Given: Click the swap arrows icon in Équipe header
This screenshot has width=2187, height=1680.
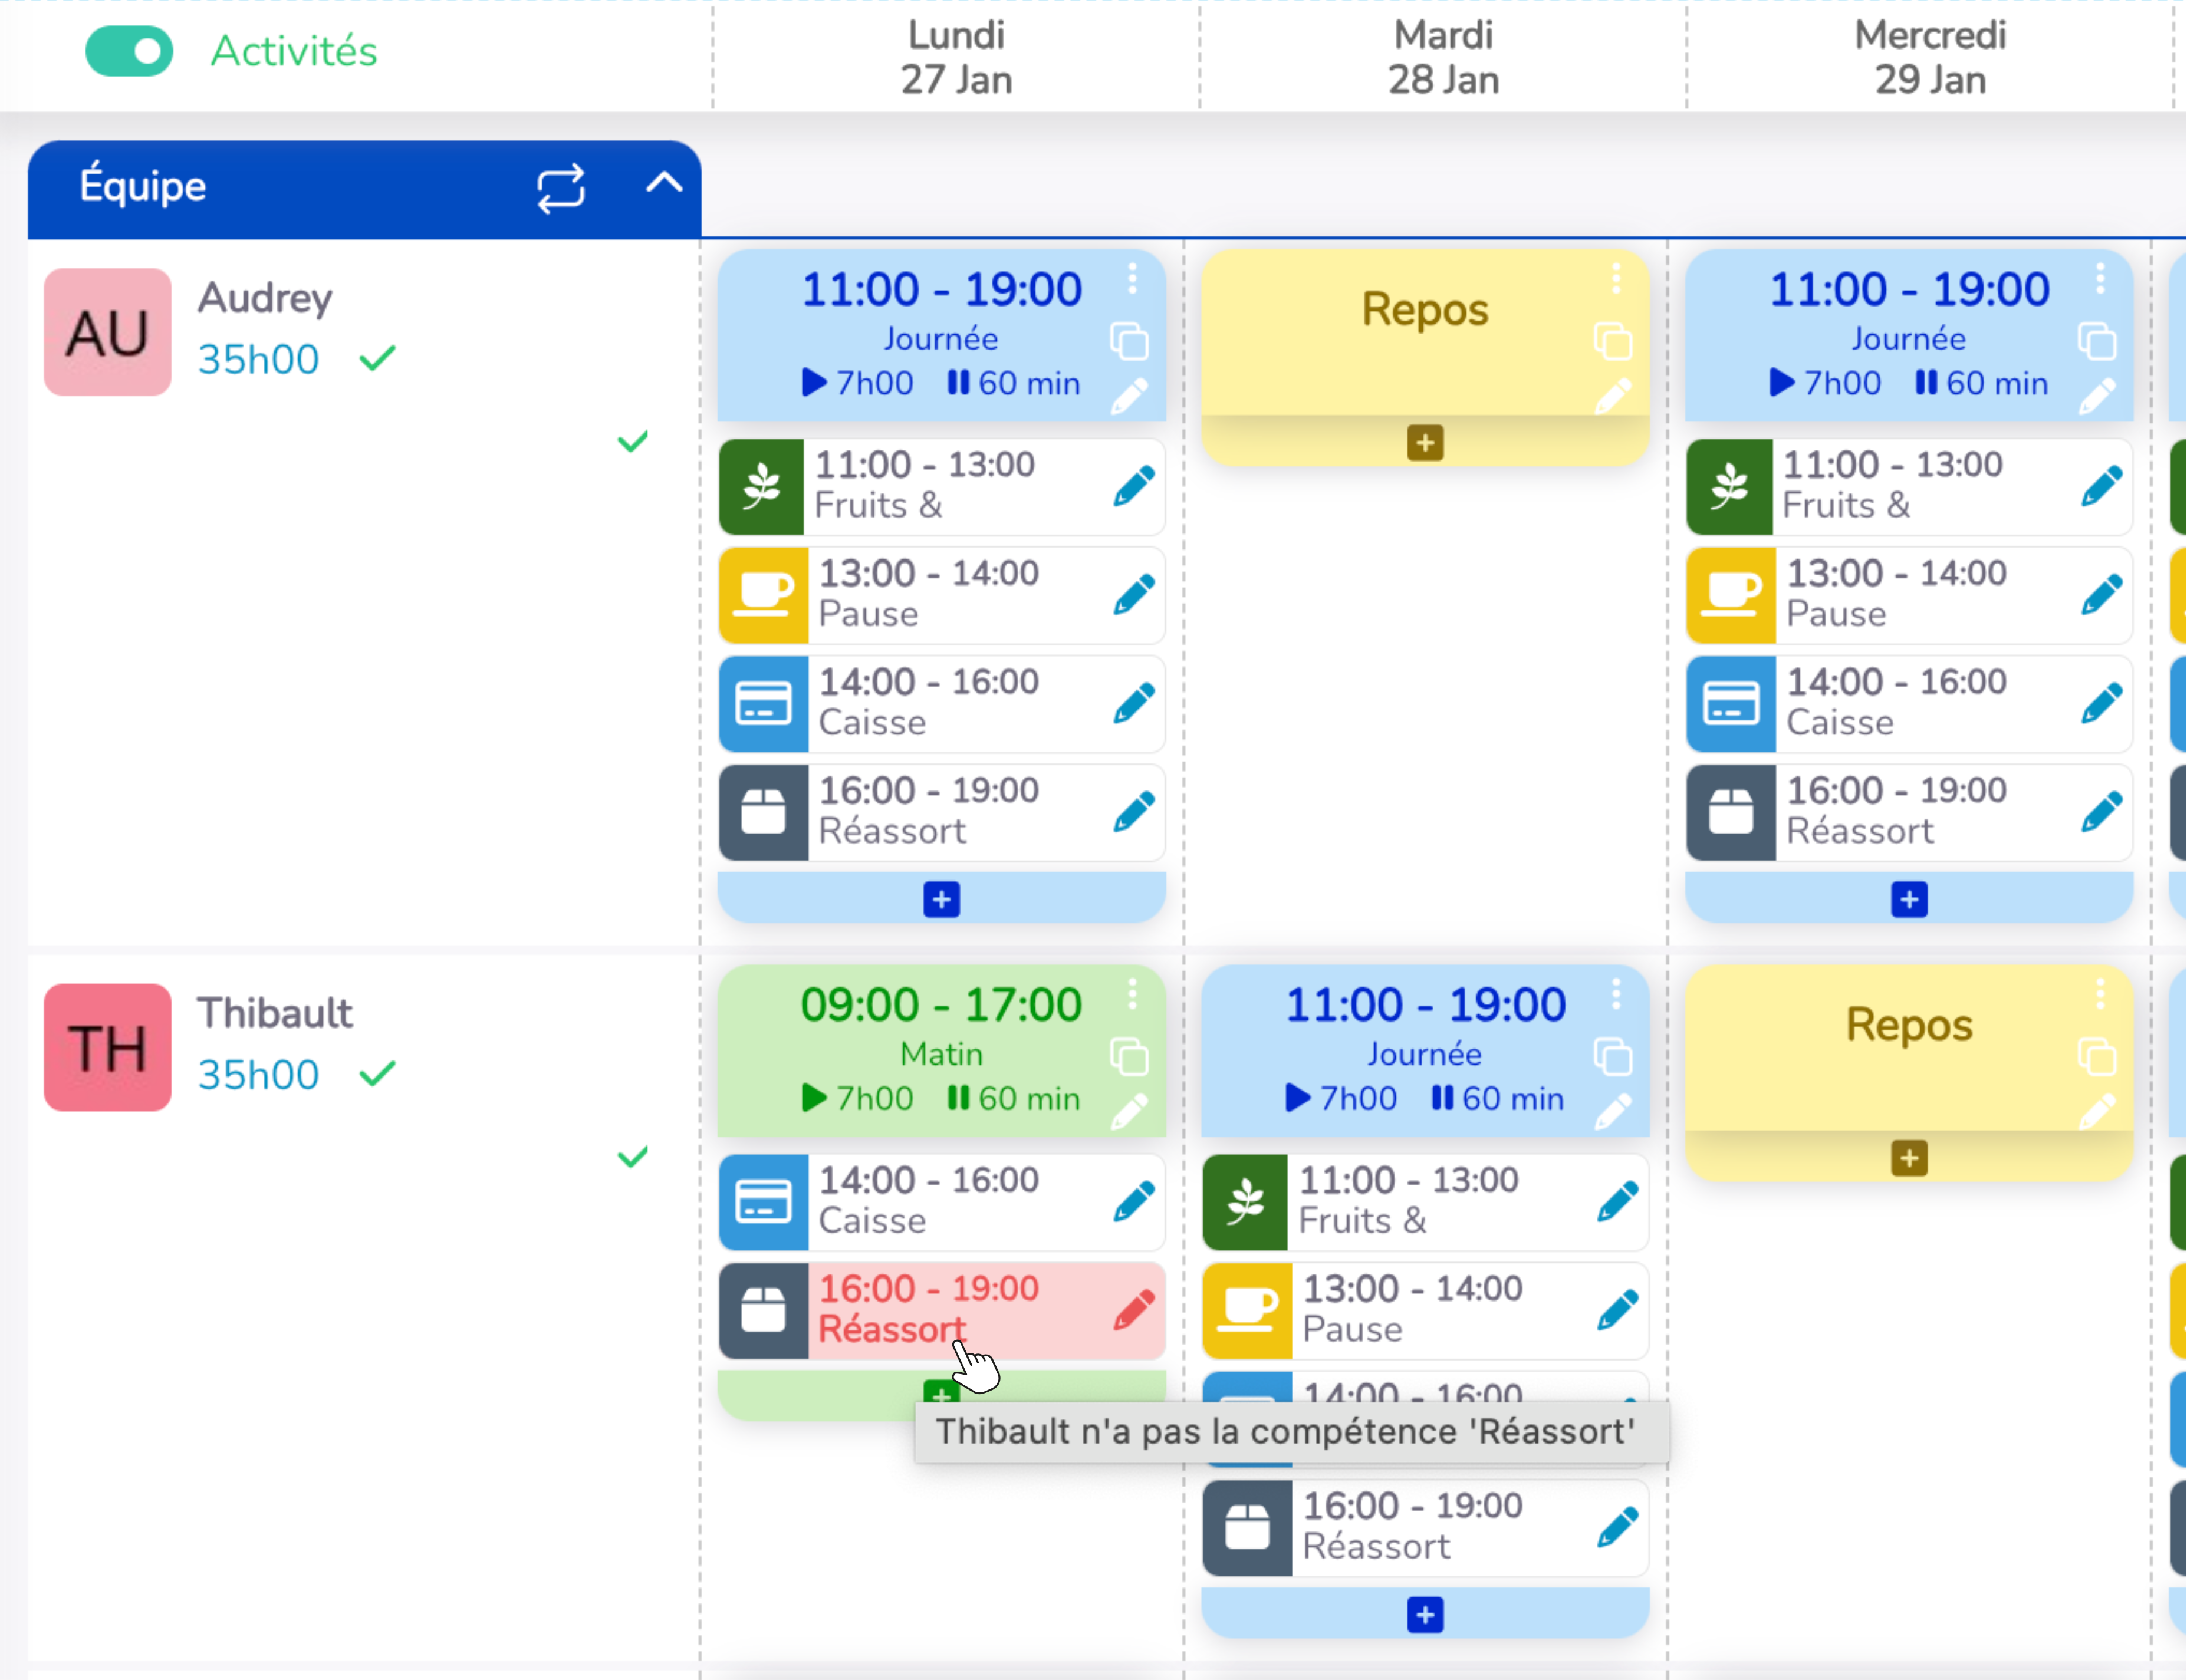Looking at the screenshot, I should (x=560, y=188).
